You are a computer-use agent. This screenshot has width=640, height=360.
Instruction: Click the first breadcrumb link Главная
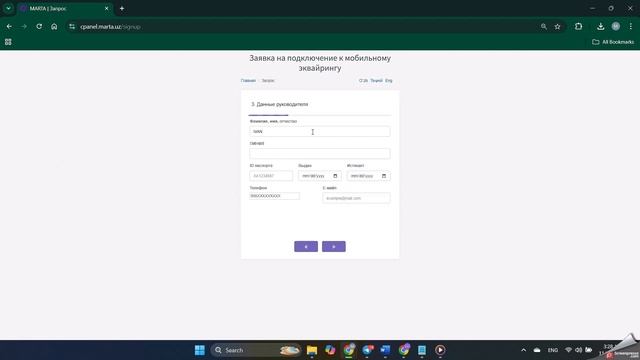coord(248,81)
